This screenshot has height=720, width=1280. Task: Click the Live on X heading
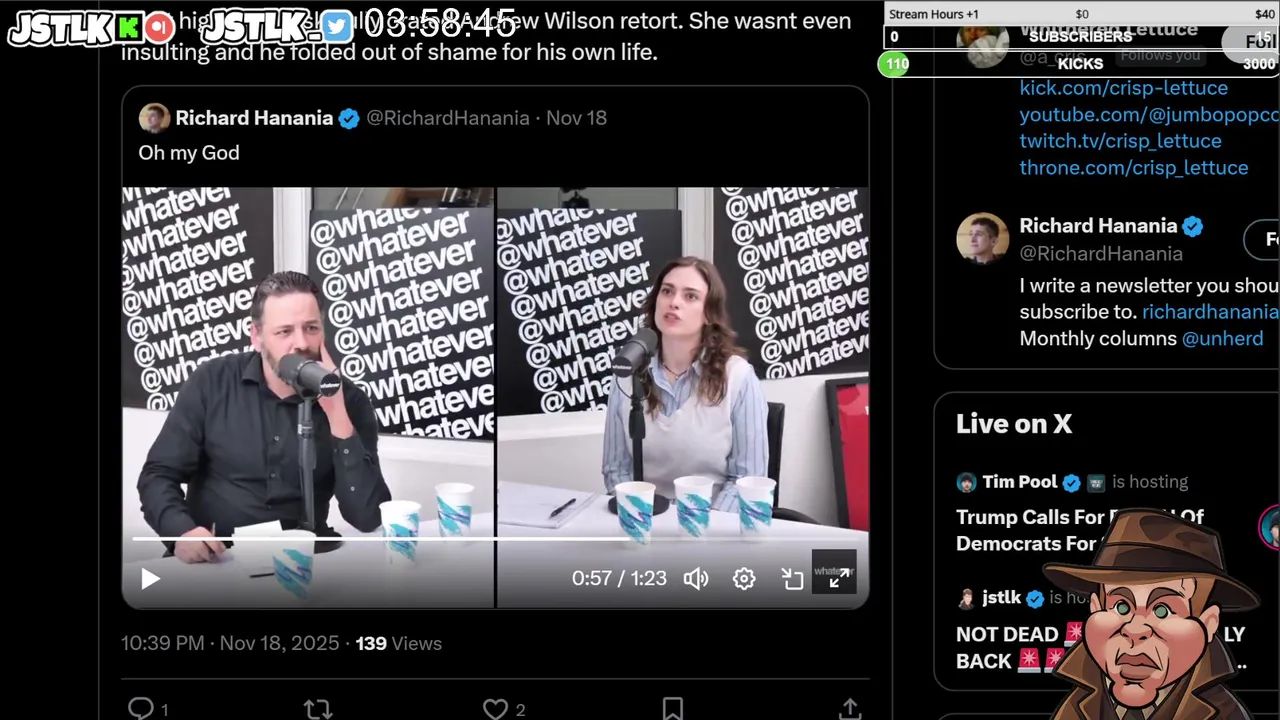(x=1014, y=424)
